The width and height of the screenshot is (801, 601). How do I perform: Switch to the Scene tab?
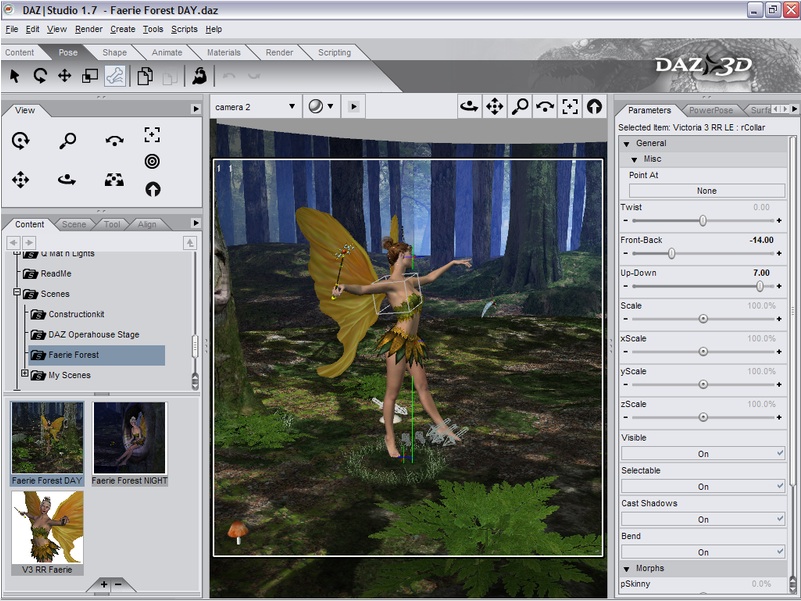click(x=74, y=224)
